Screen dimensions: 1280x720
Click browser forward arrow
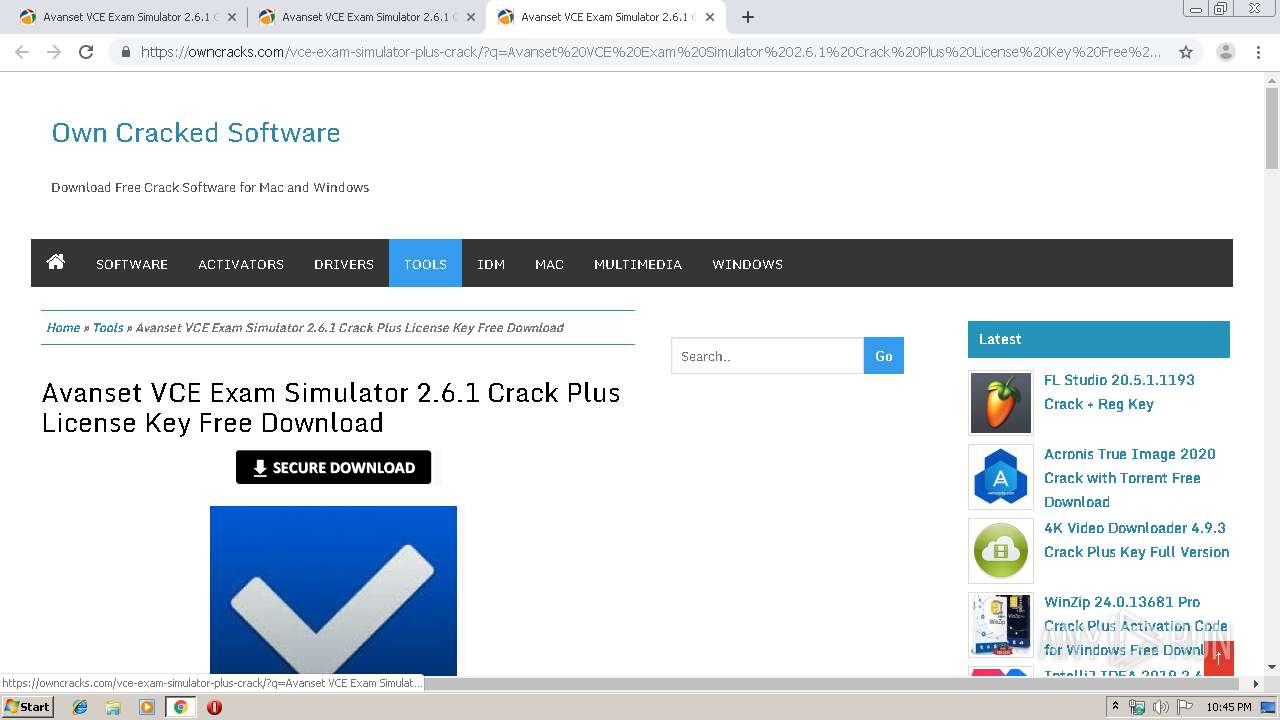coord(54,52)
